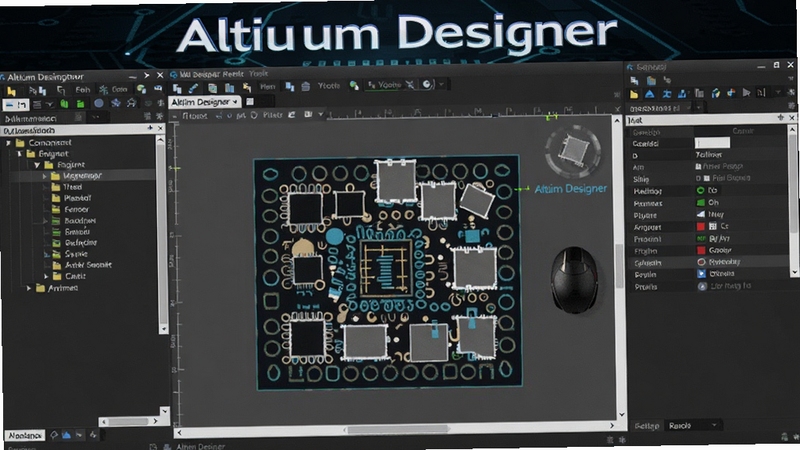This screenshot has height=450, width=800.
Task: Collapse the Fogjant subfolder
Action: [x=37, y=165]
